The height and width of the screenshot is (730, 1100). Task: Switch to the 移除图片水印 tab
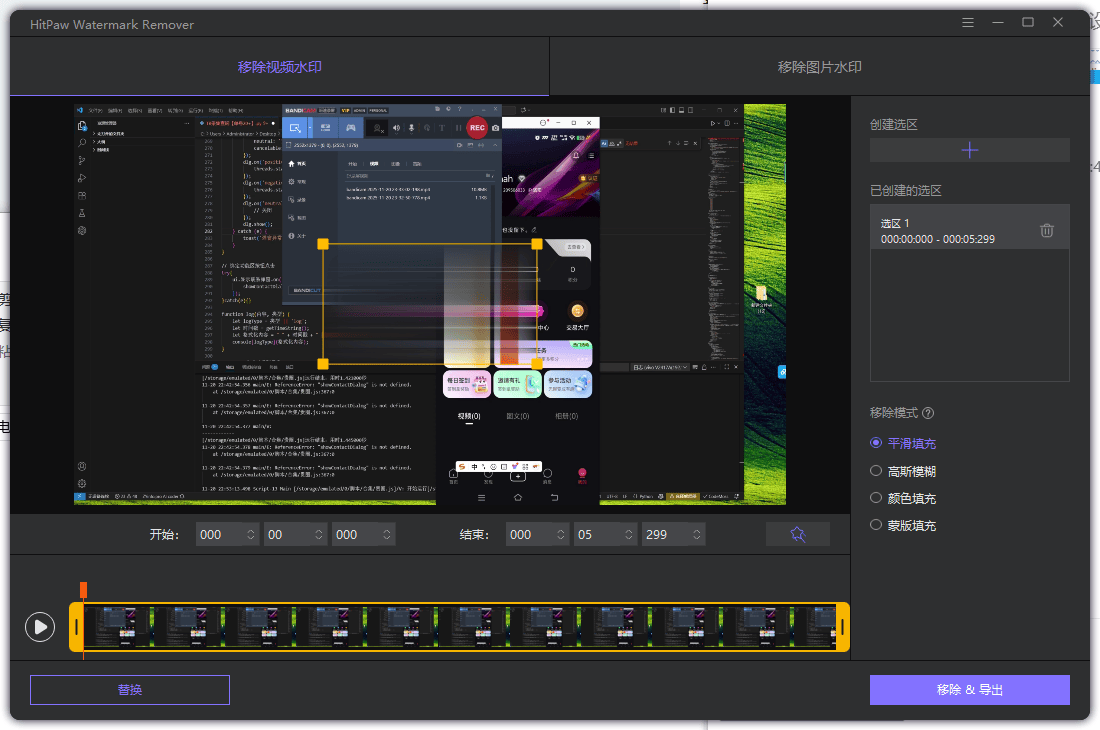(x=819, y=68)
